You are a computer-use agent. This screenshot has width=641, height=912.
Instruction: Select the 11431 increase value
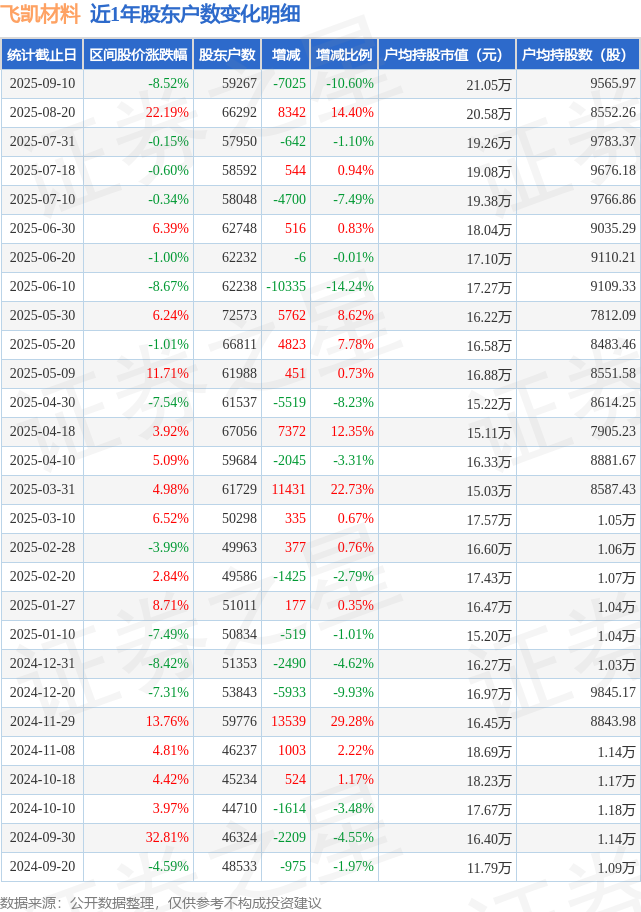point(289,490)
